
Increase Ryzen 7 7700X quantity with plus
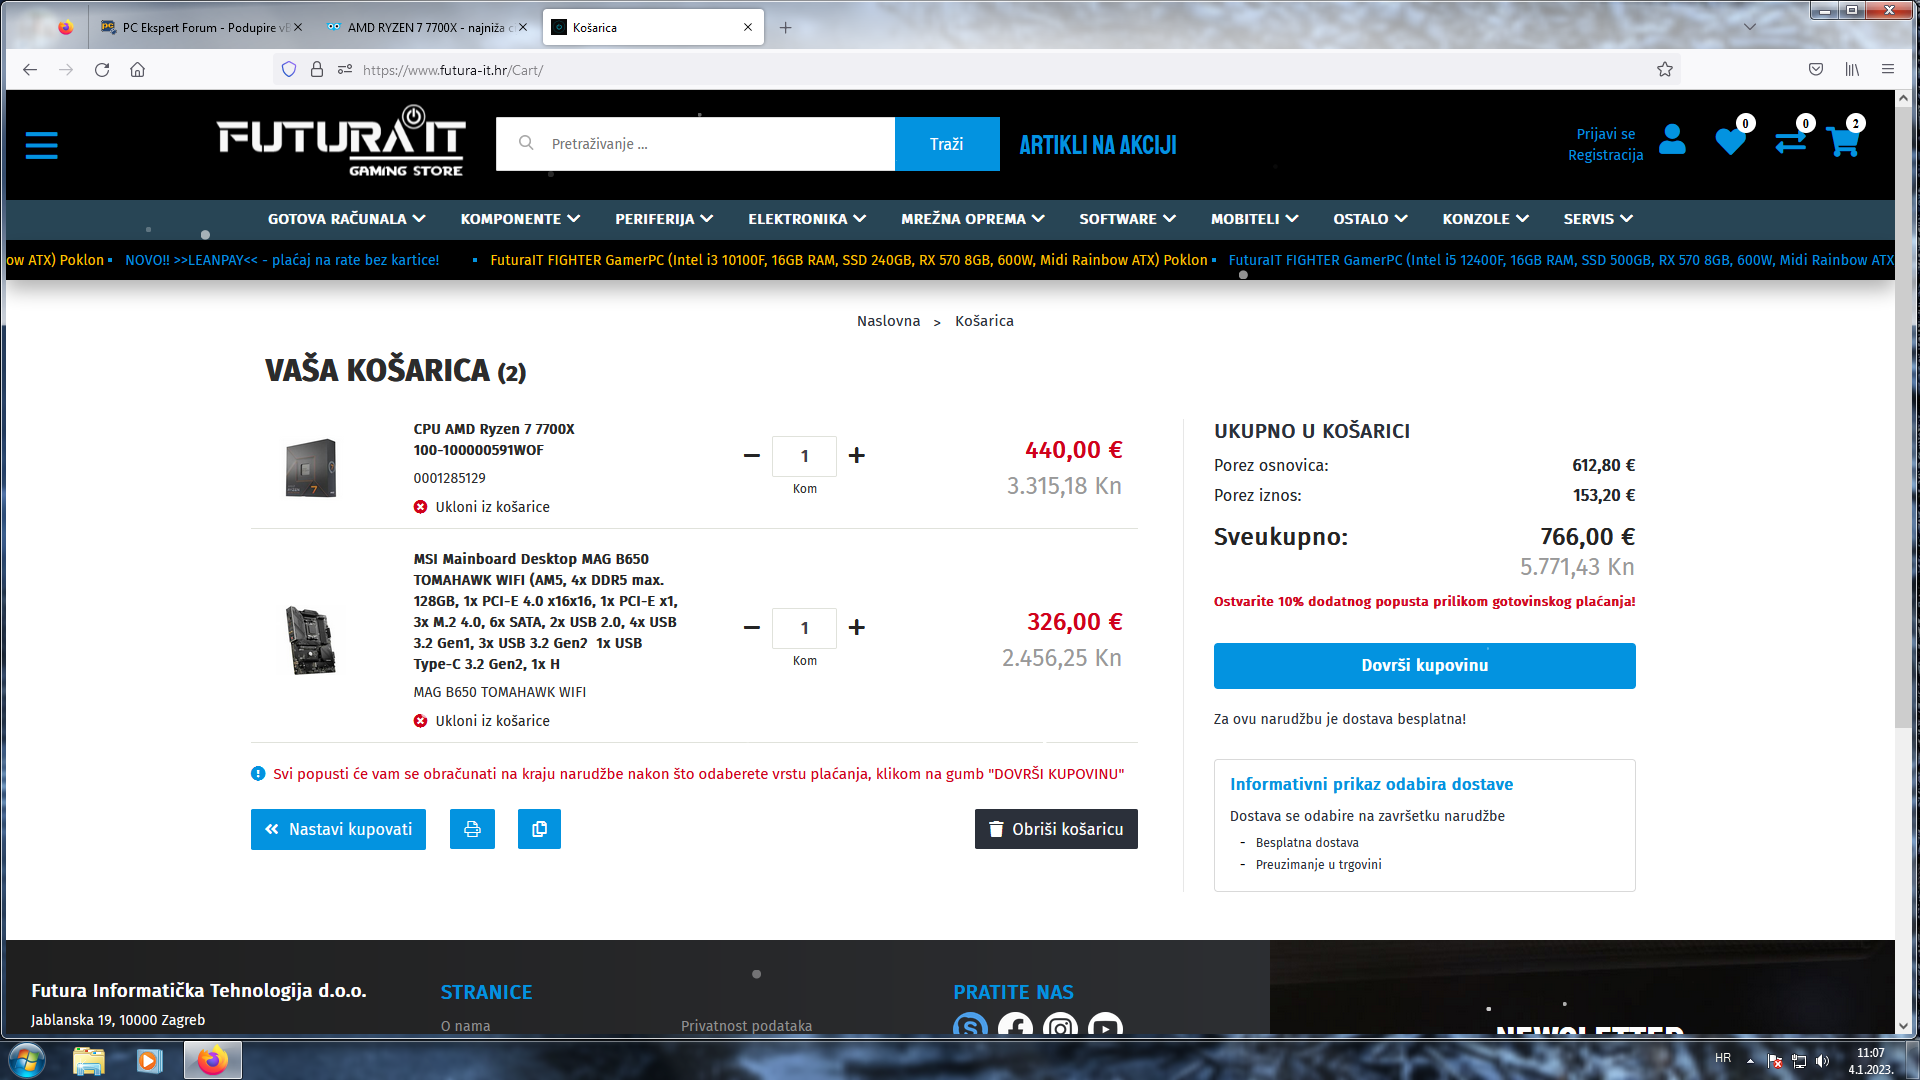857,455
